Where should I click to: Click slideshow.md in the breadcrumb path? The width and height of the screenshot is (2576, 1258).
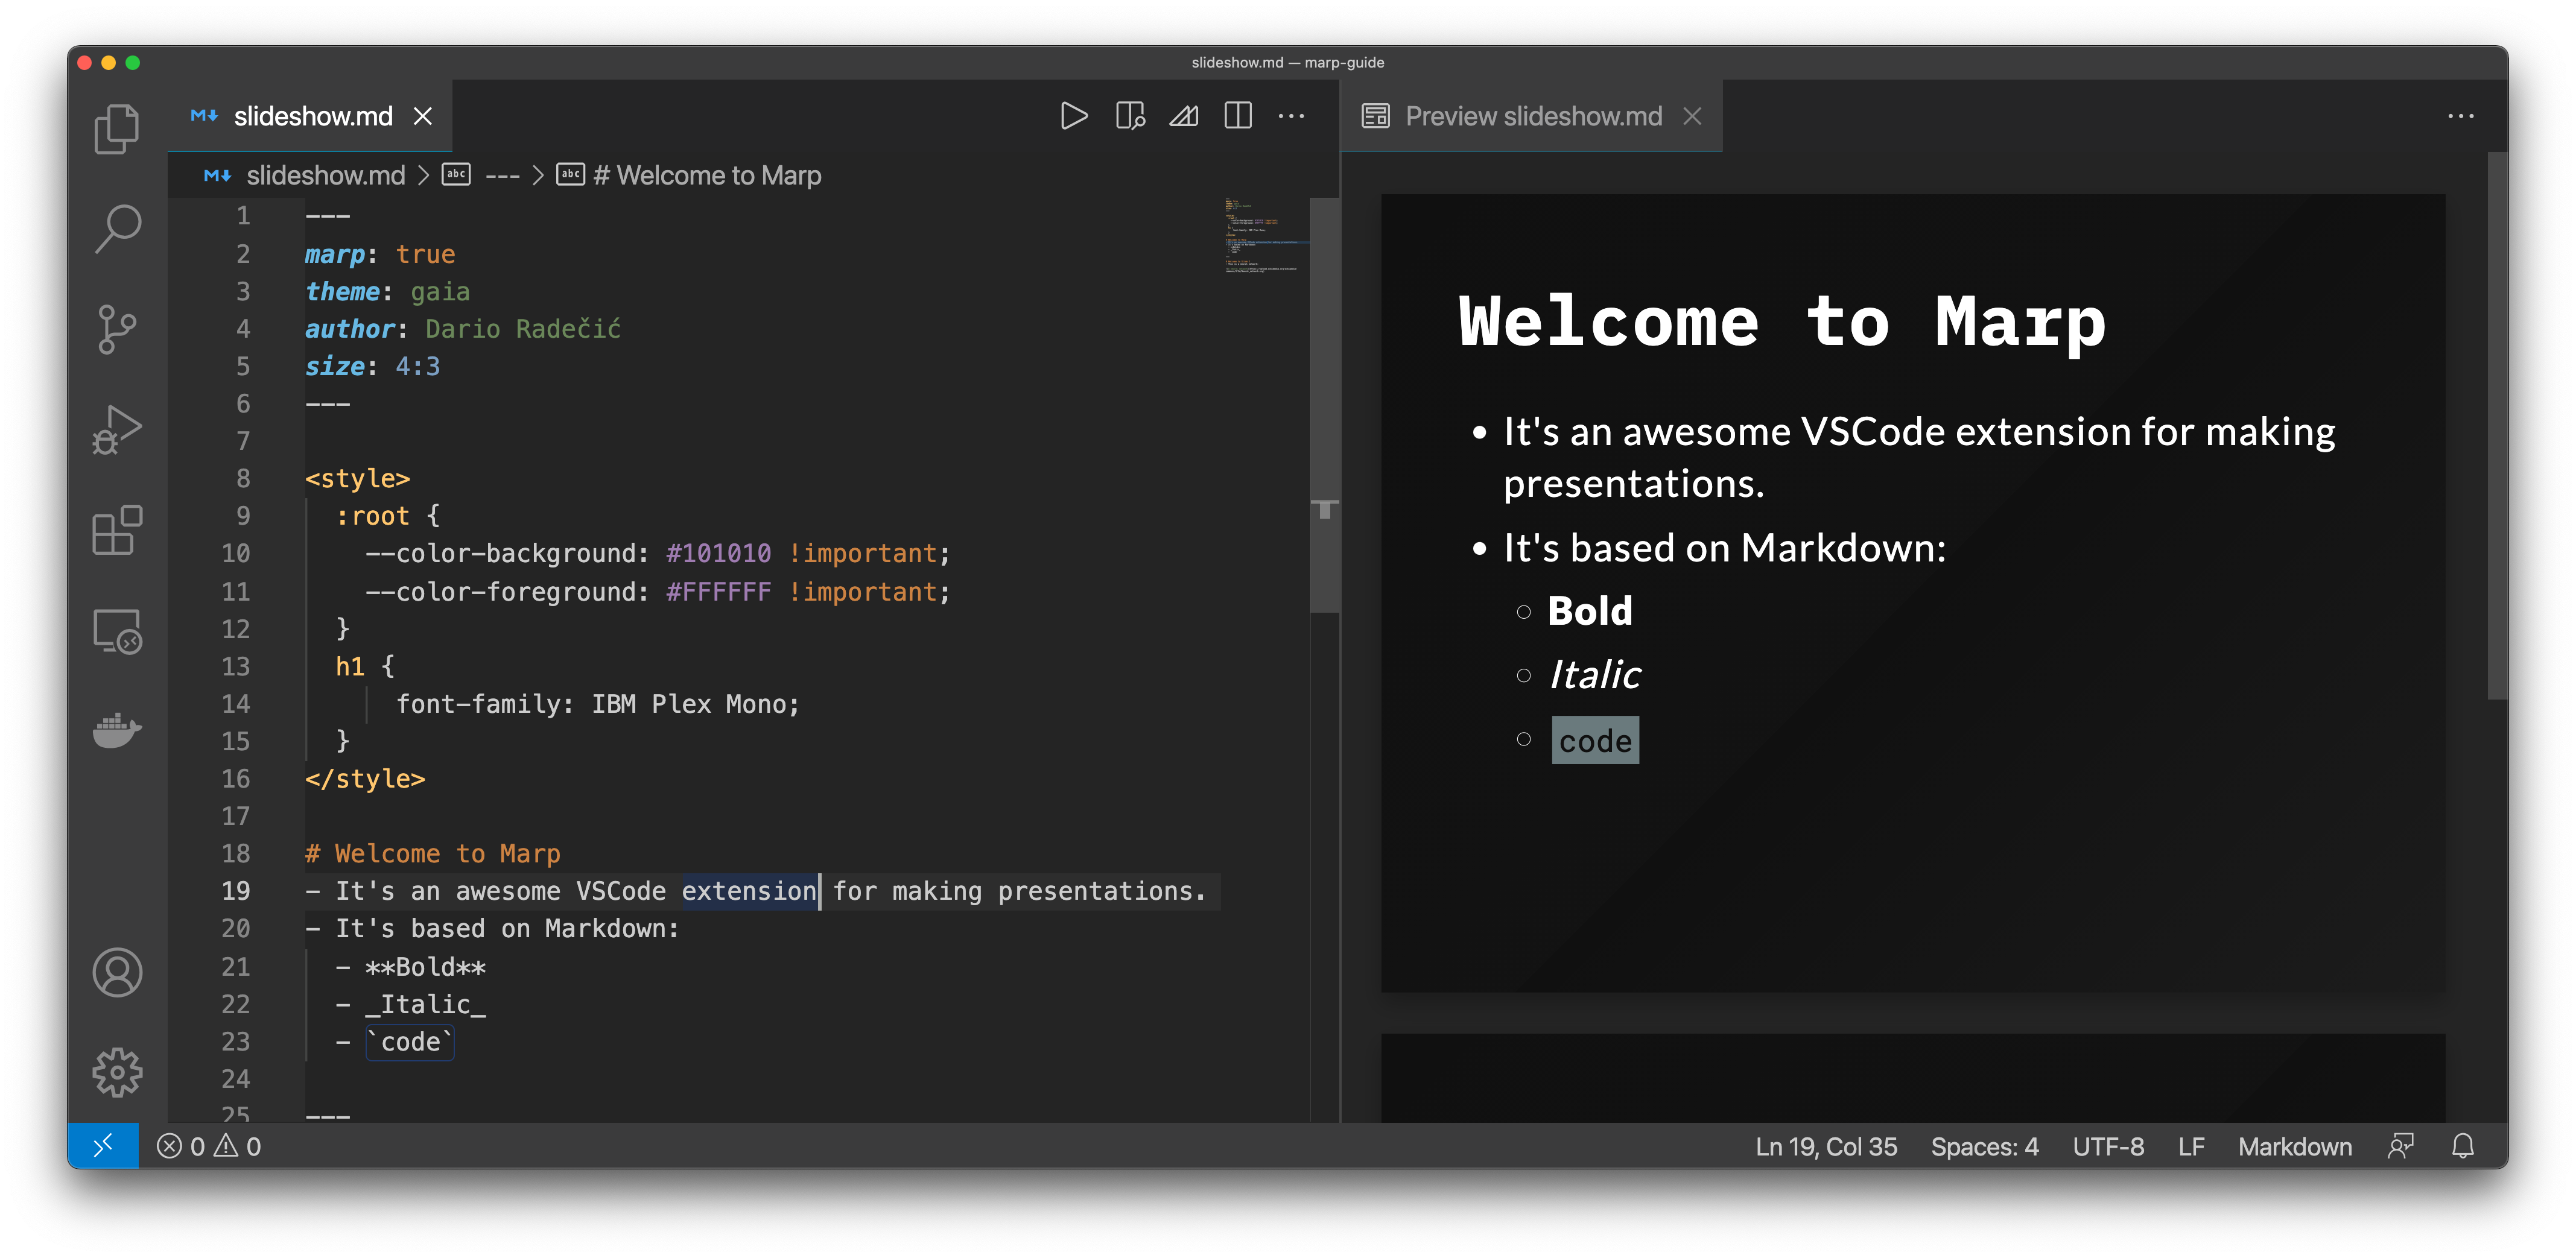[x=325, y=176]
